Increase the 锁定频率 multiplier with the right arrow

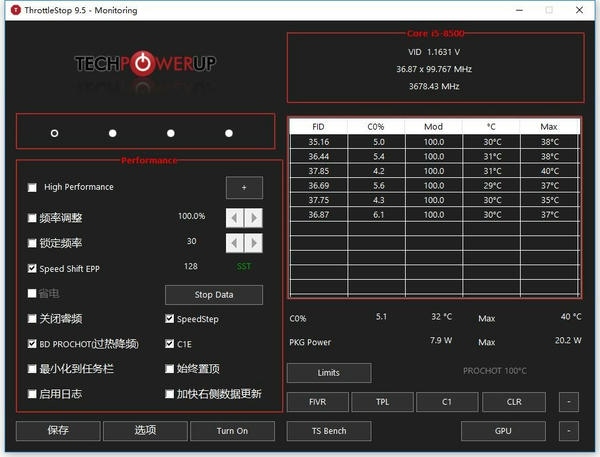pyautogui.click(x=254, y=243)
